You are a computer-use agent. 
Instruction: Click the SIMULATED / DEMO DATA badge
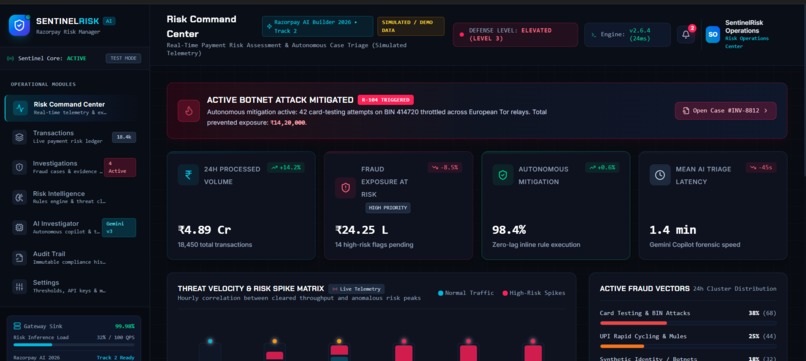click(411, 26)
